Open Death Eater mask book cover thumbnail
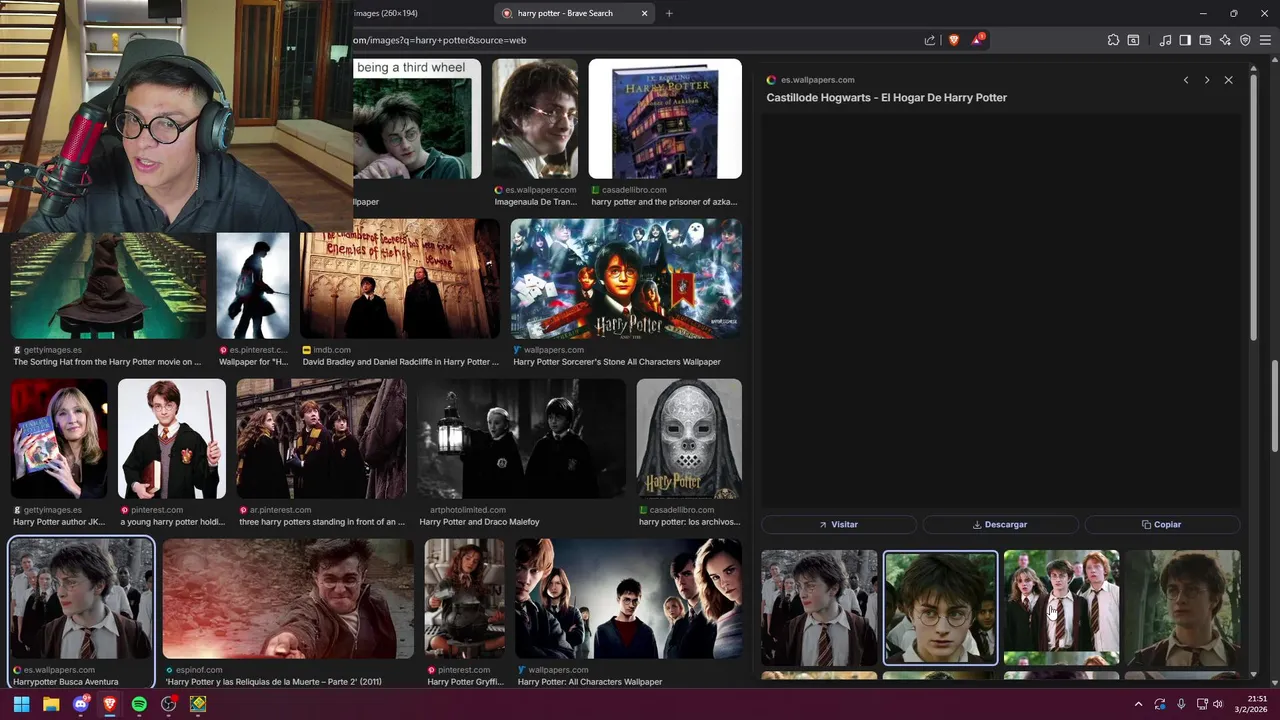The height and width of the screenshot is (720, 1280). pyautogui.click(x=689, y=439)
